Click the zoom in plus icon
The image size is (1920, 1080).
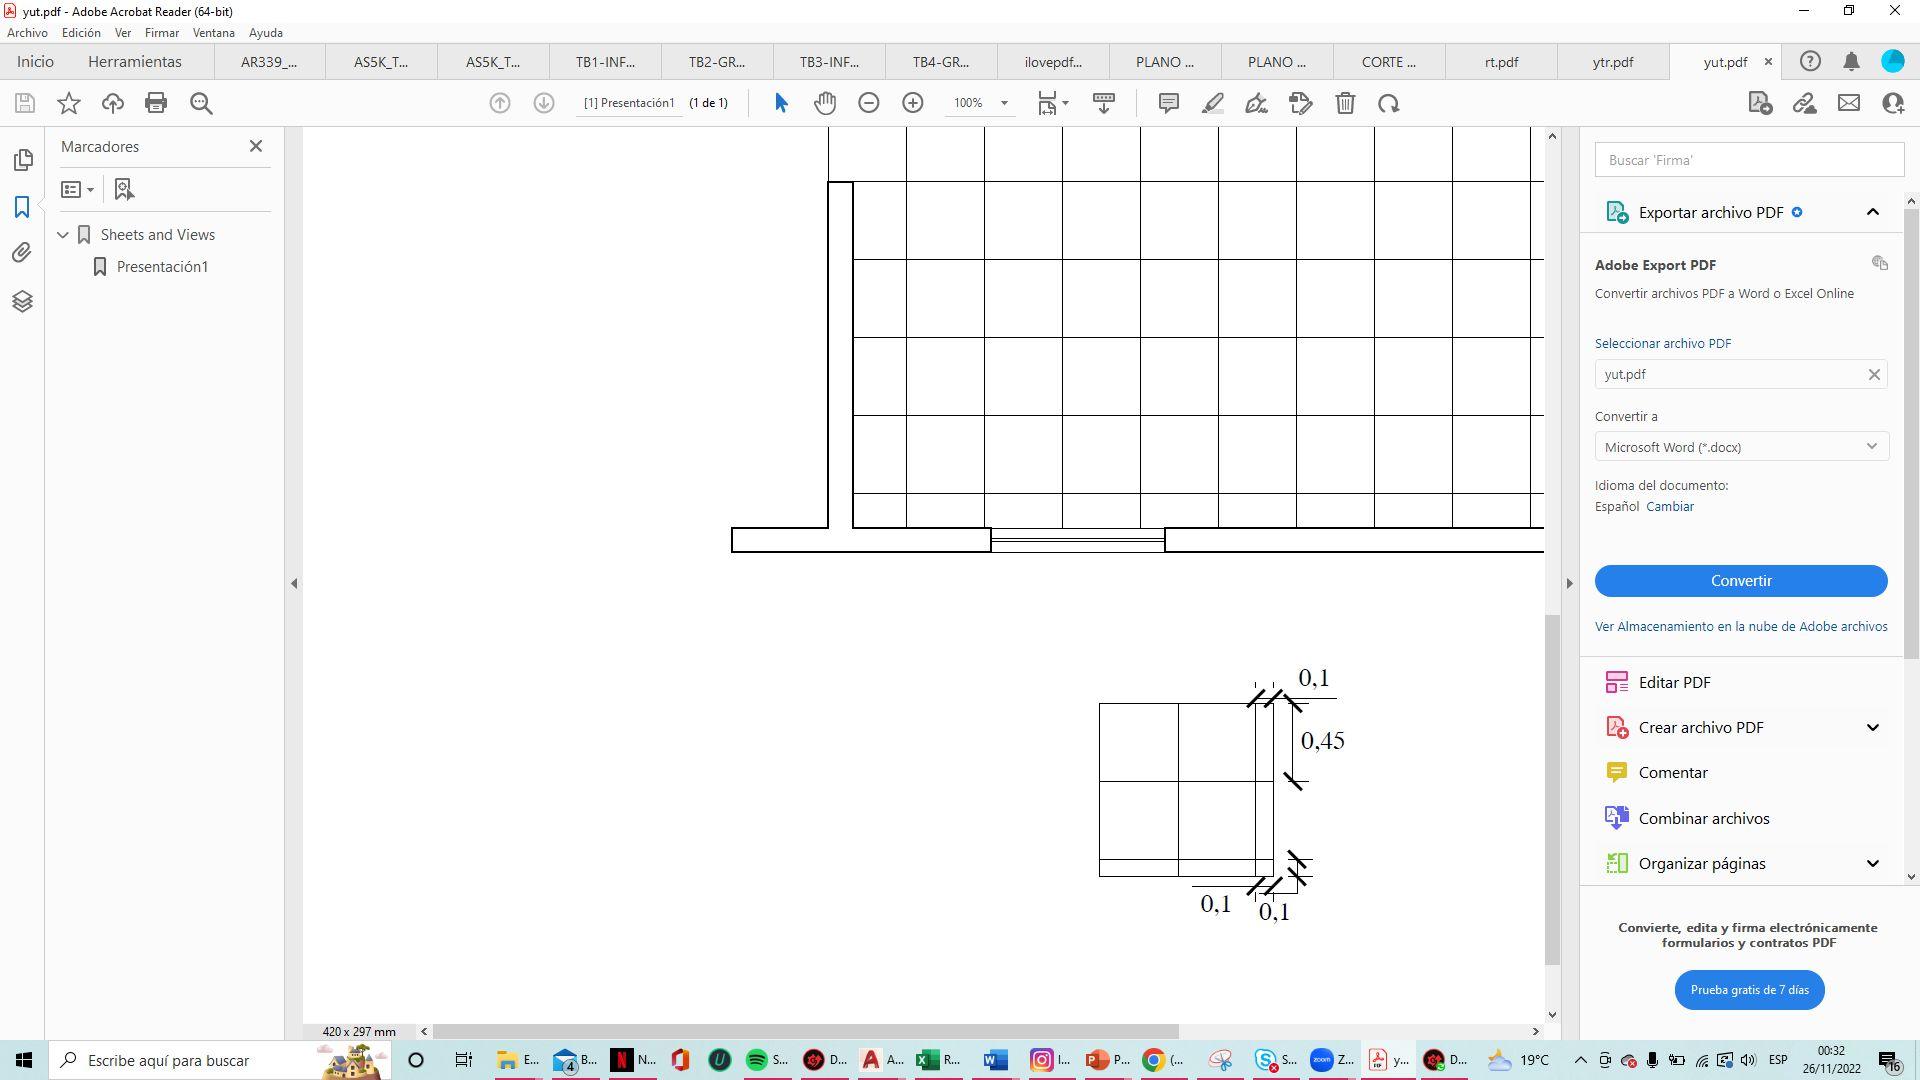913,103
